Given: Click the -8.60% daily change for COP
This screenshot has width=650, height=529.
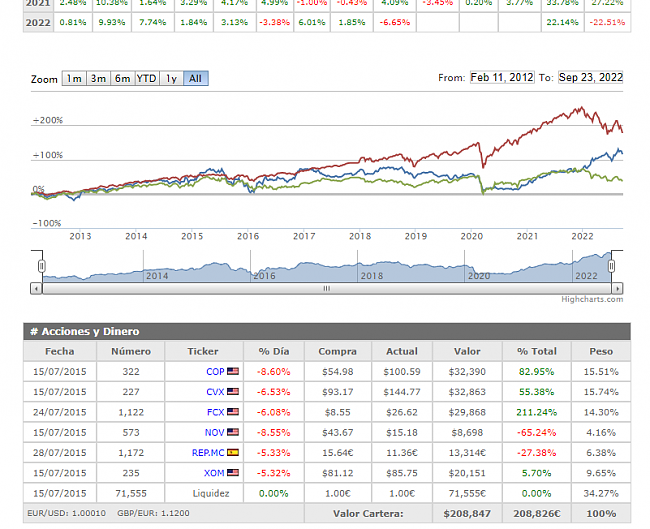Looking at the screenshot, I should tap(274, 372).
